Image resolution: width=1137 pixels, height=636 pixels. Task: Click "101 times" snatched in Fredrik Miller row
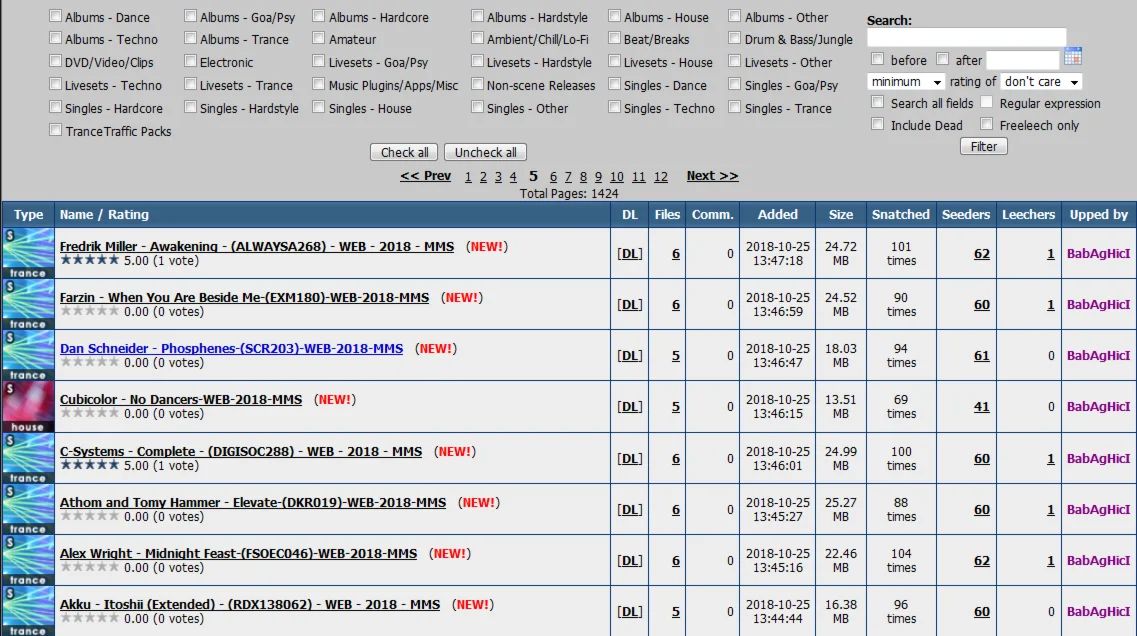[x=901, y=253]
